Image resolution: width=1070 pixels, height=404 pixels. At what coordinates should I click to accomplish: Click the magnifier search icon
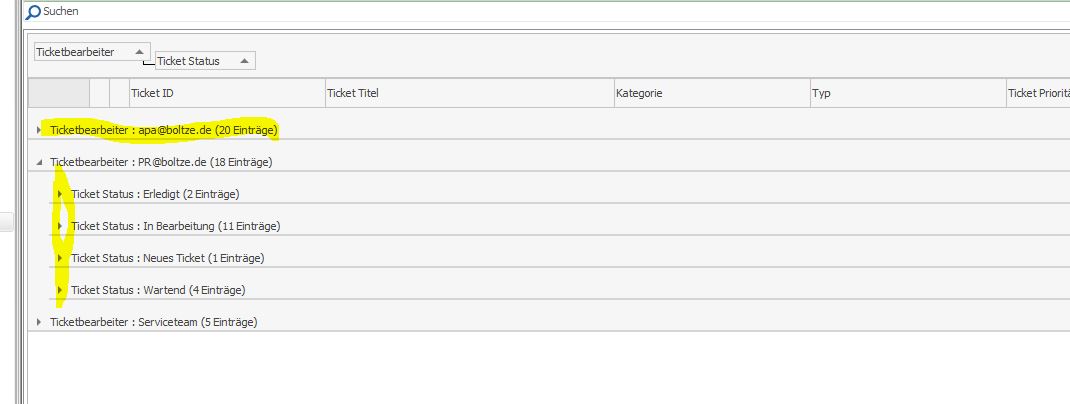point(33,12)
